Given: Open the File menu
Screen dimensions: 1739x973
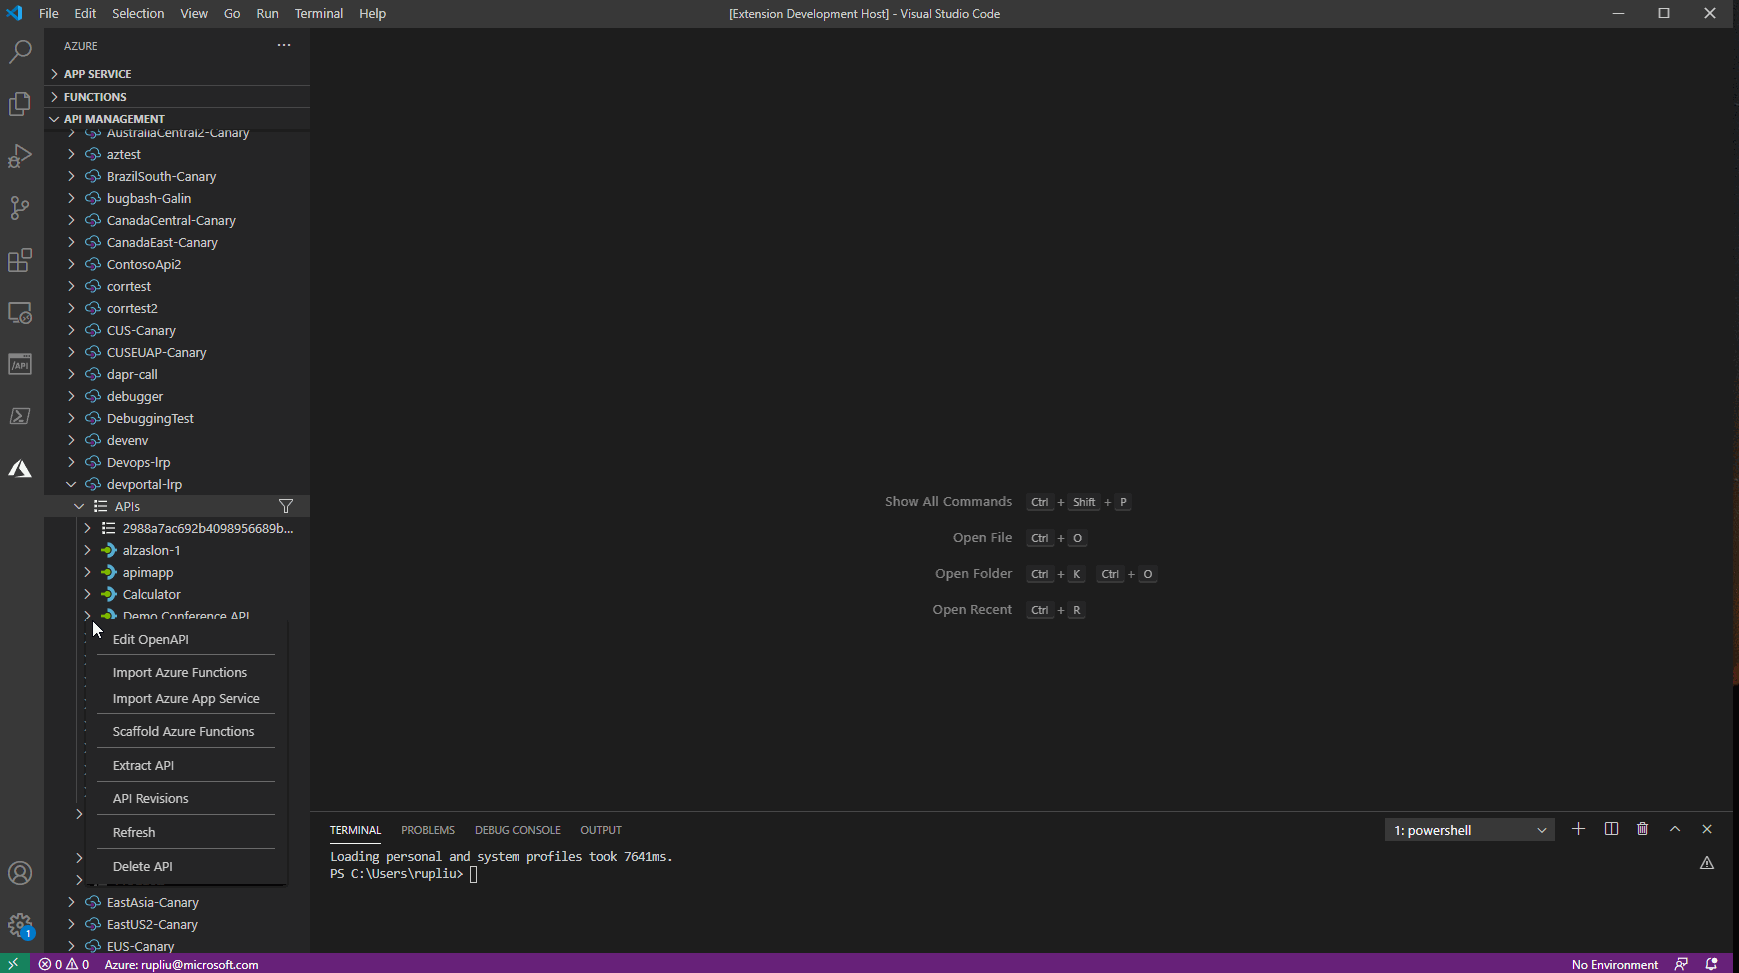Looking at the screenshot, I should pos(48,13).
